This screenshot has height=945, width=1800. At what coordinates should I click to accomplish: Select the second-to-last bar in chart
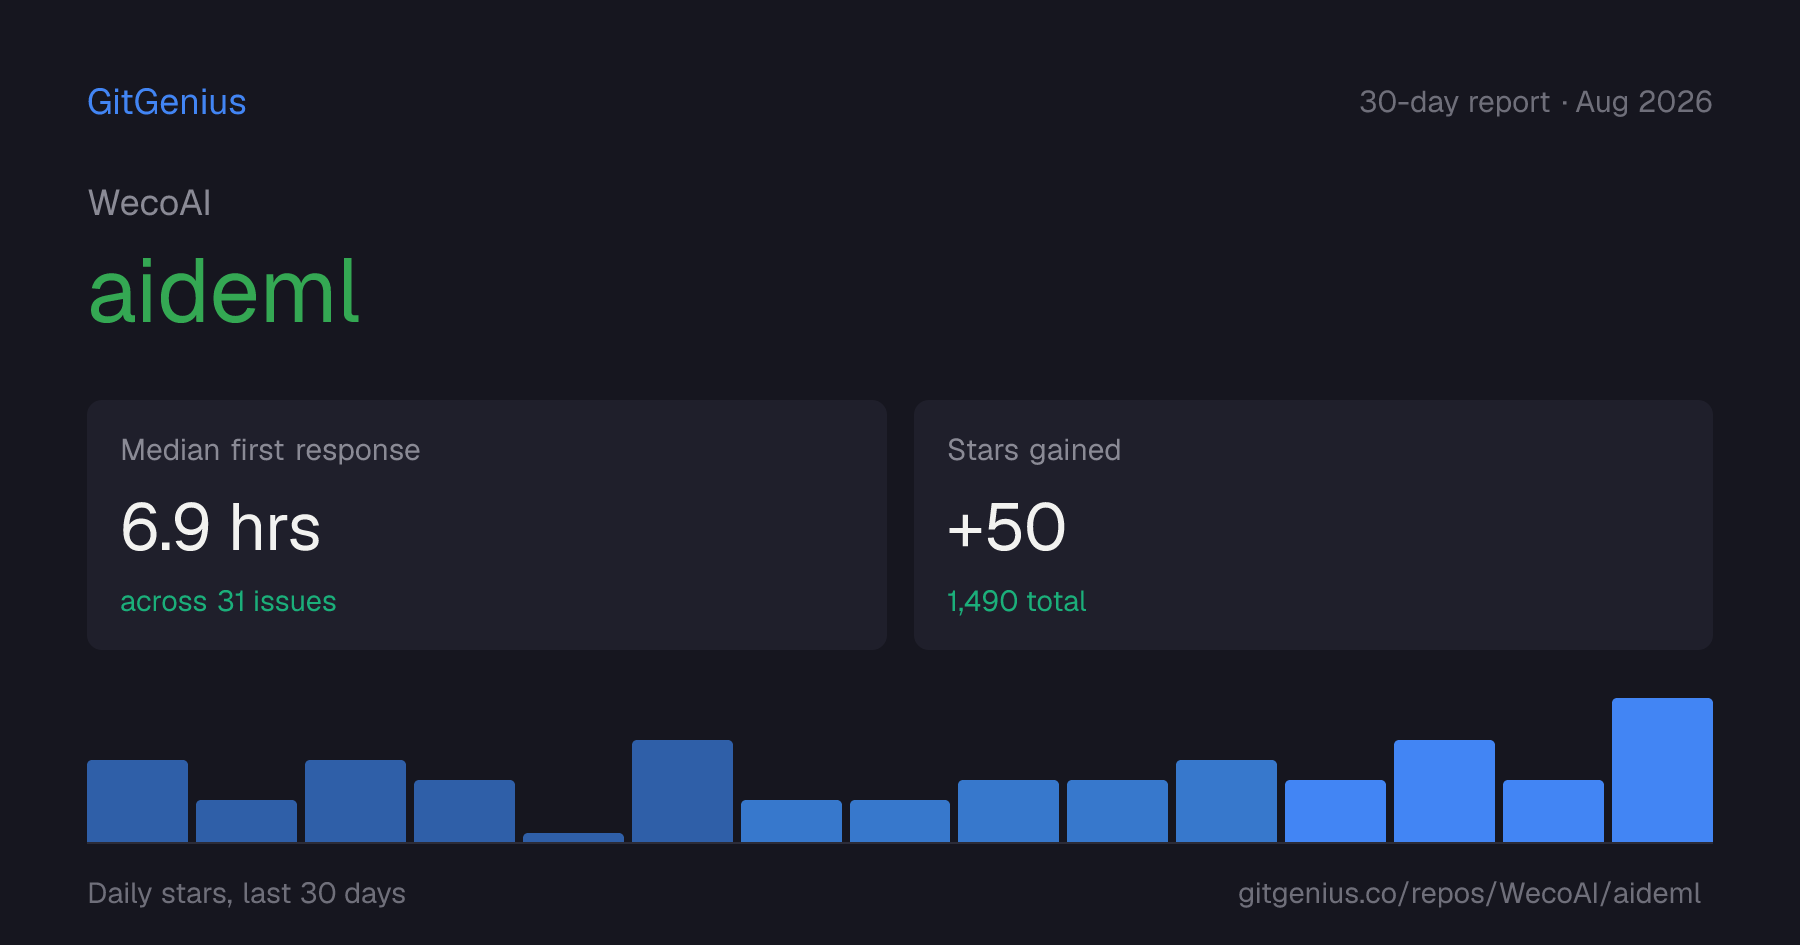1553,811
